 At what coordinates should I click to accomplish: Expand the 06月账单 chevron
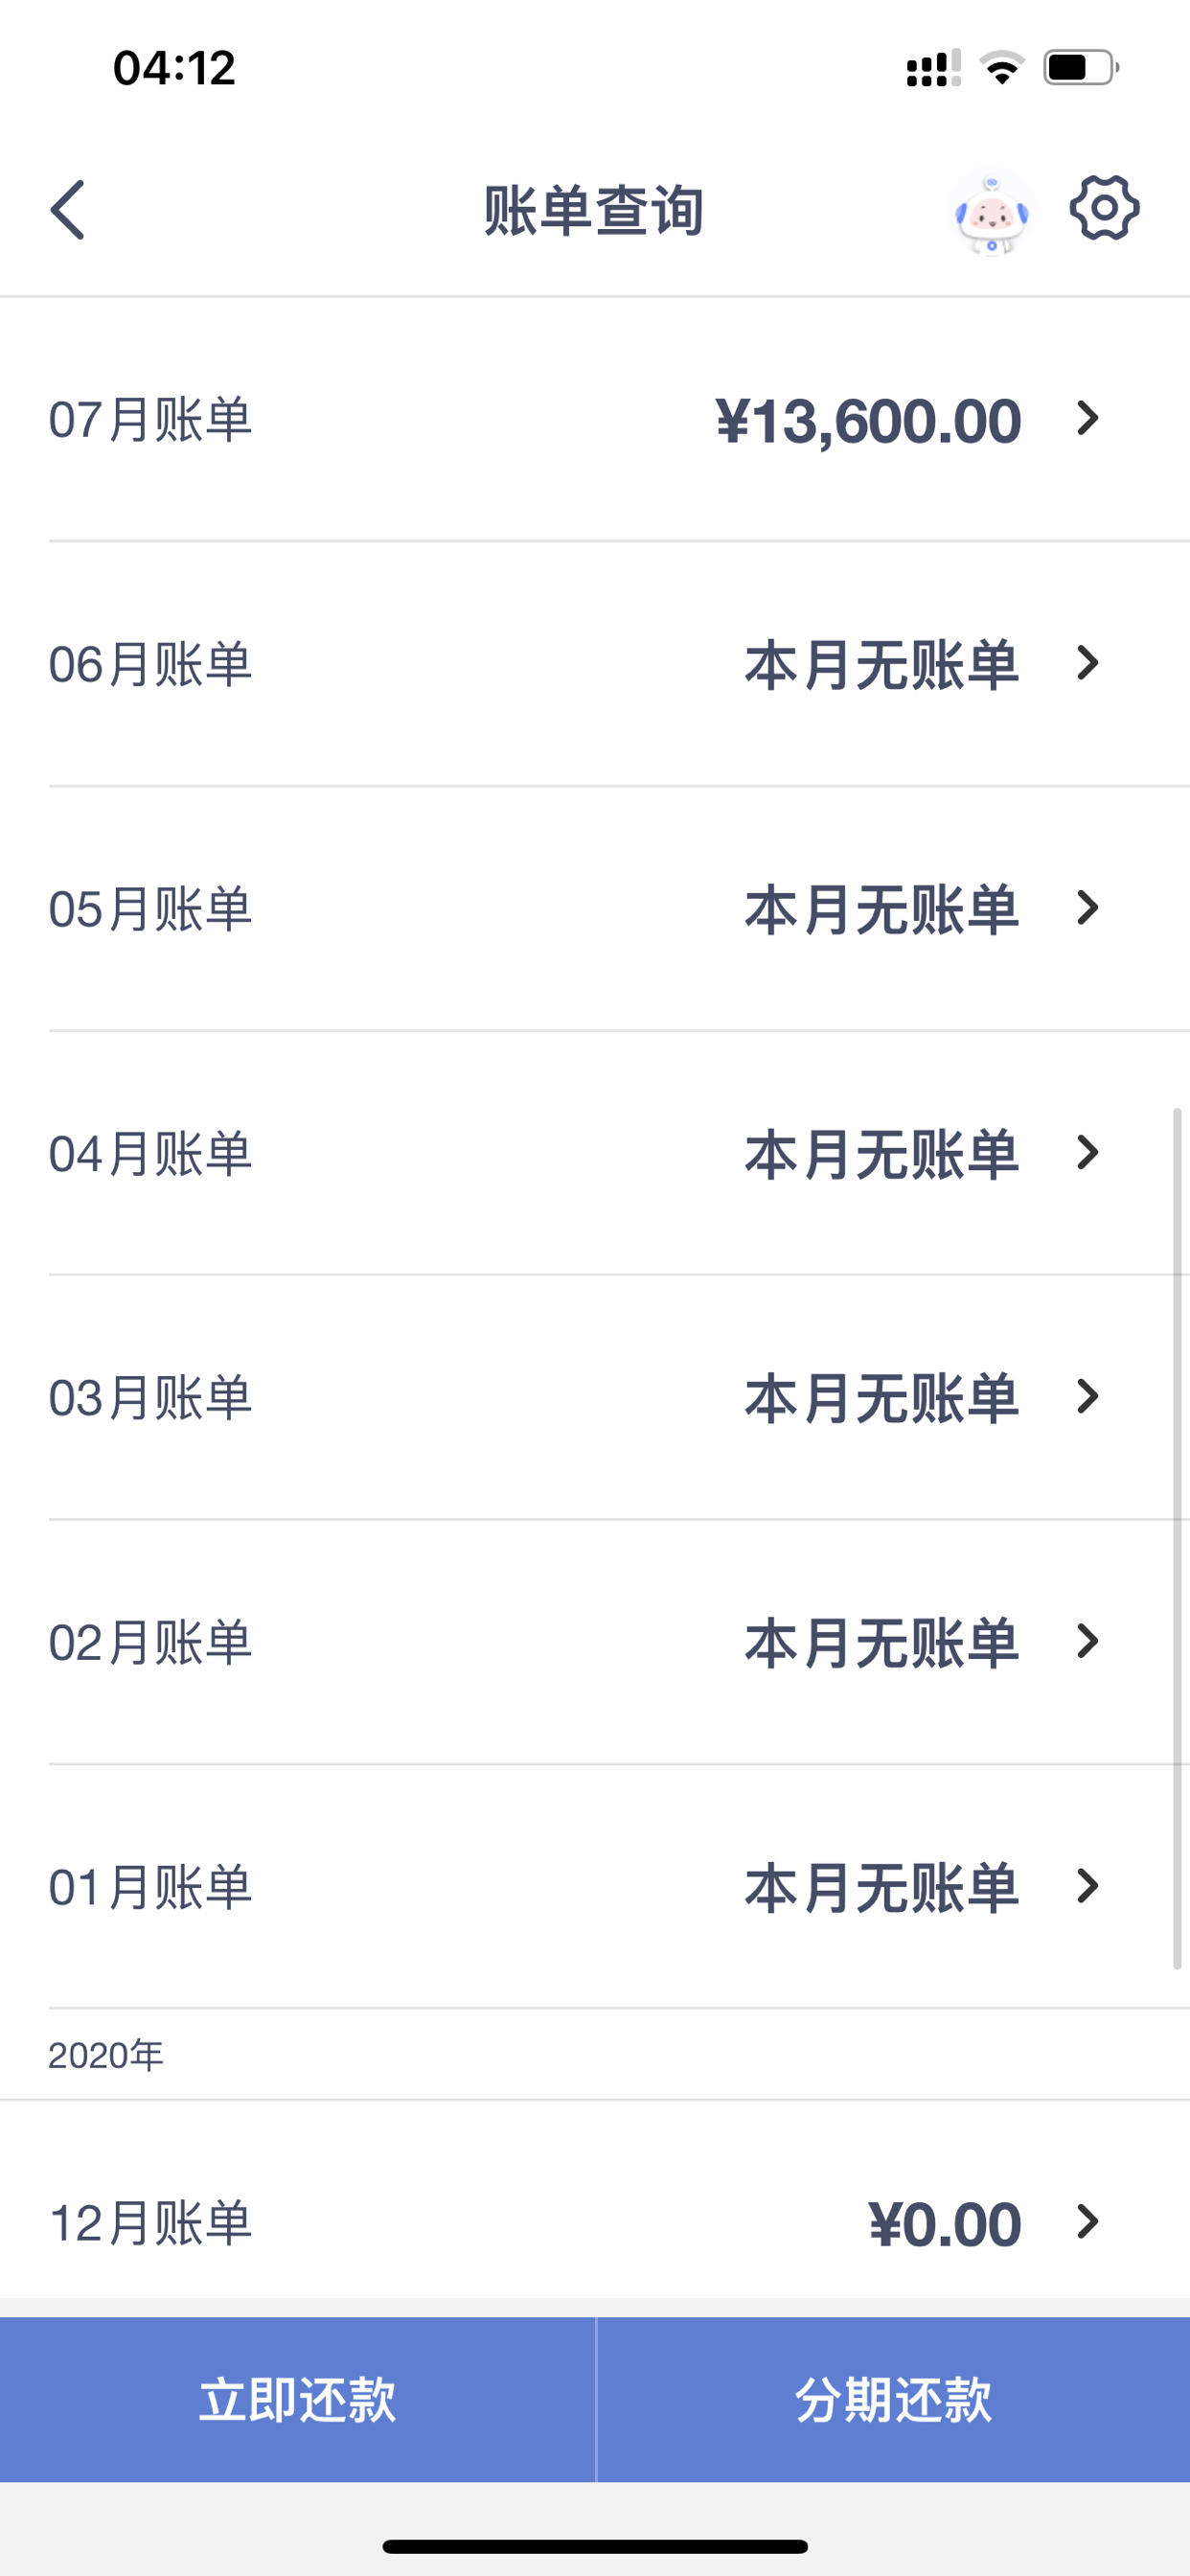[x=1088, y=663]
